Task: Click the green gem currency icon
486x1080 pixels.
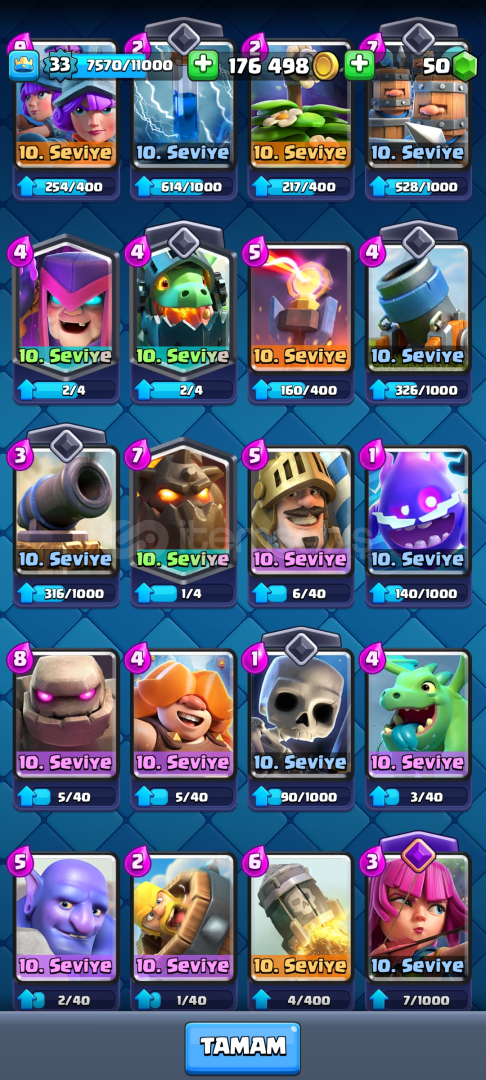Action: tap(465, 66)
